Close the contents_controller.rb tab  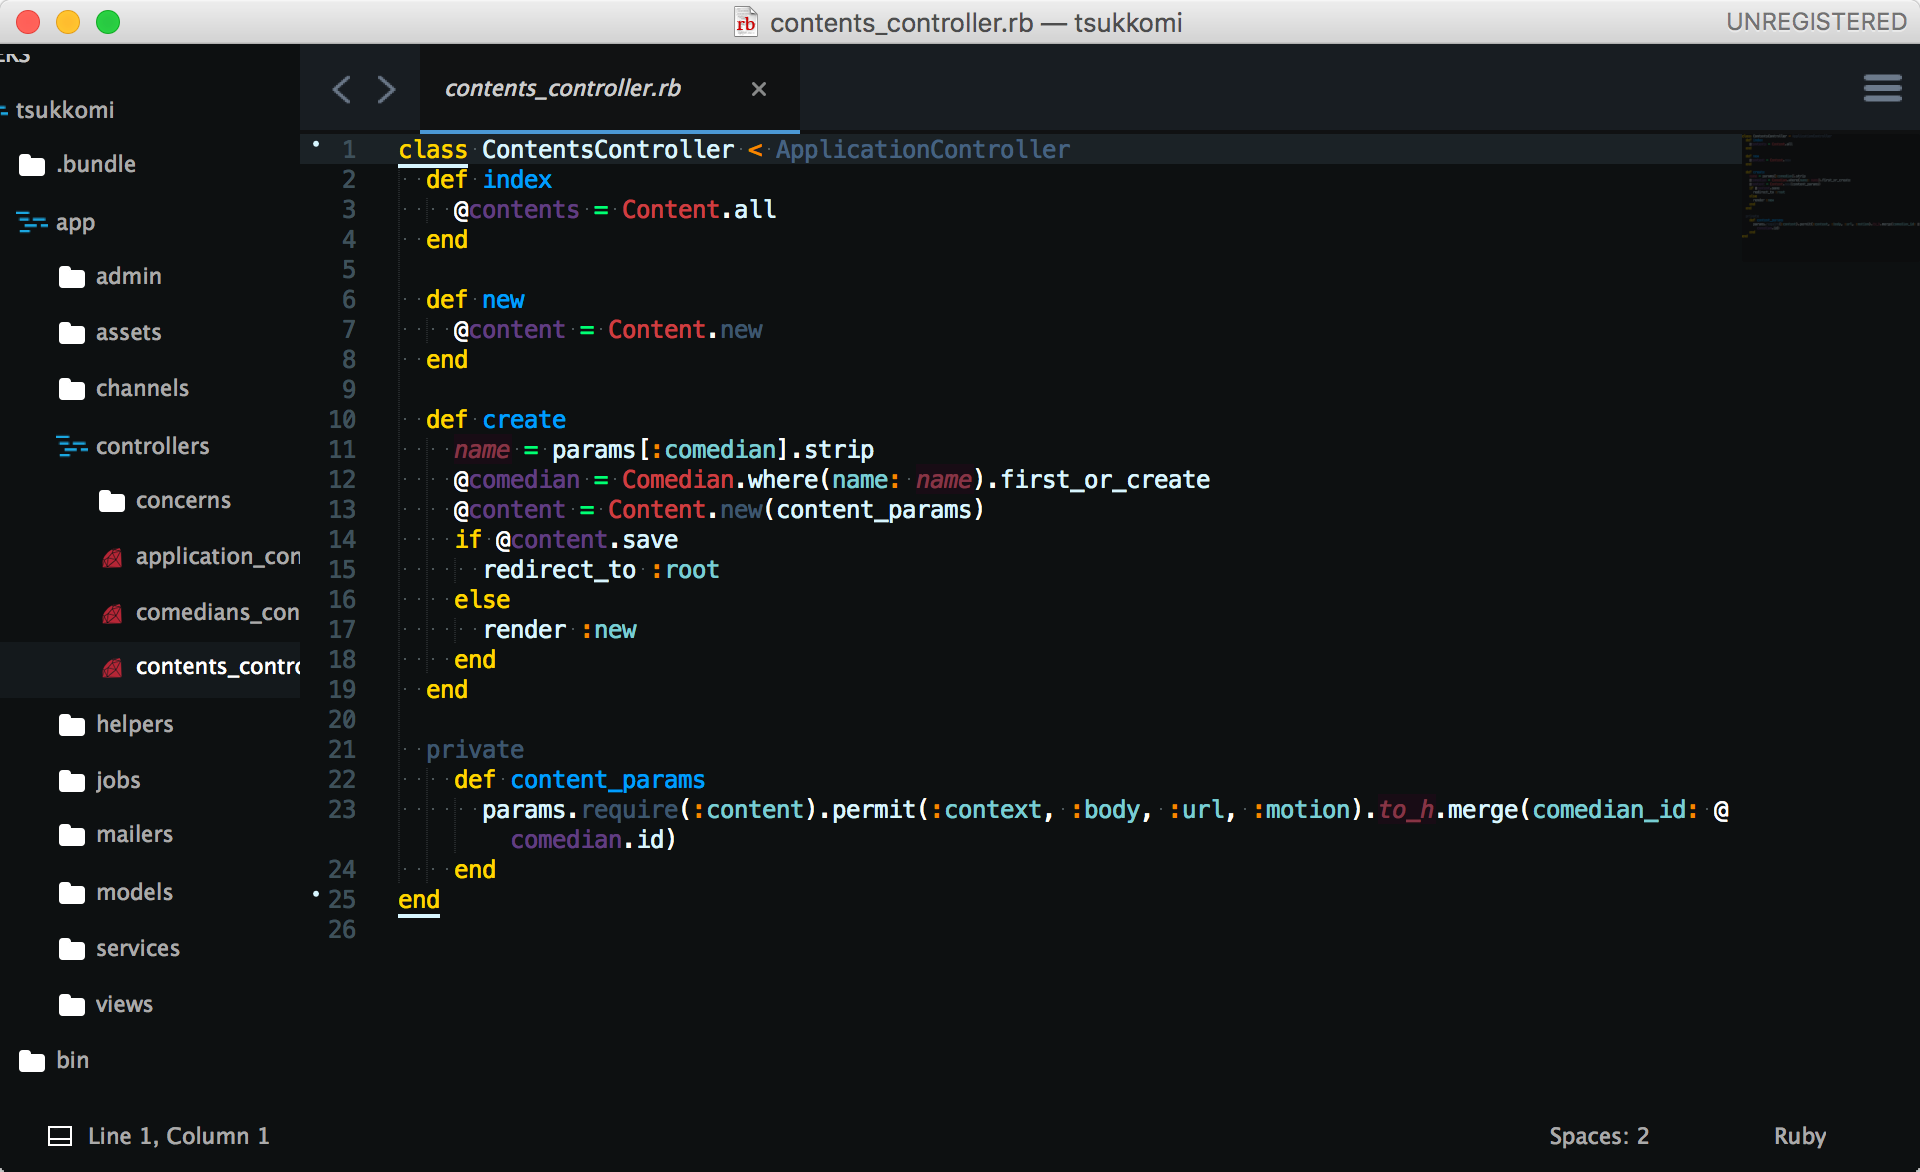(759, 89)
